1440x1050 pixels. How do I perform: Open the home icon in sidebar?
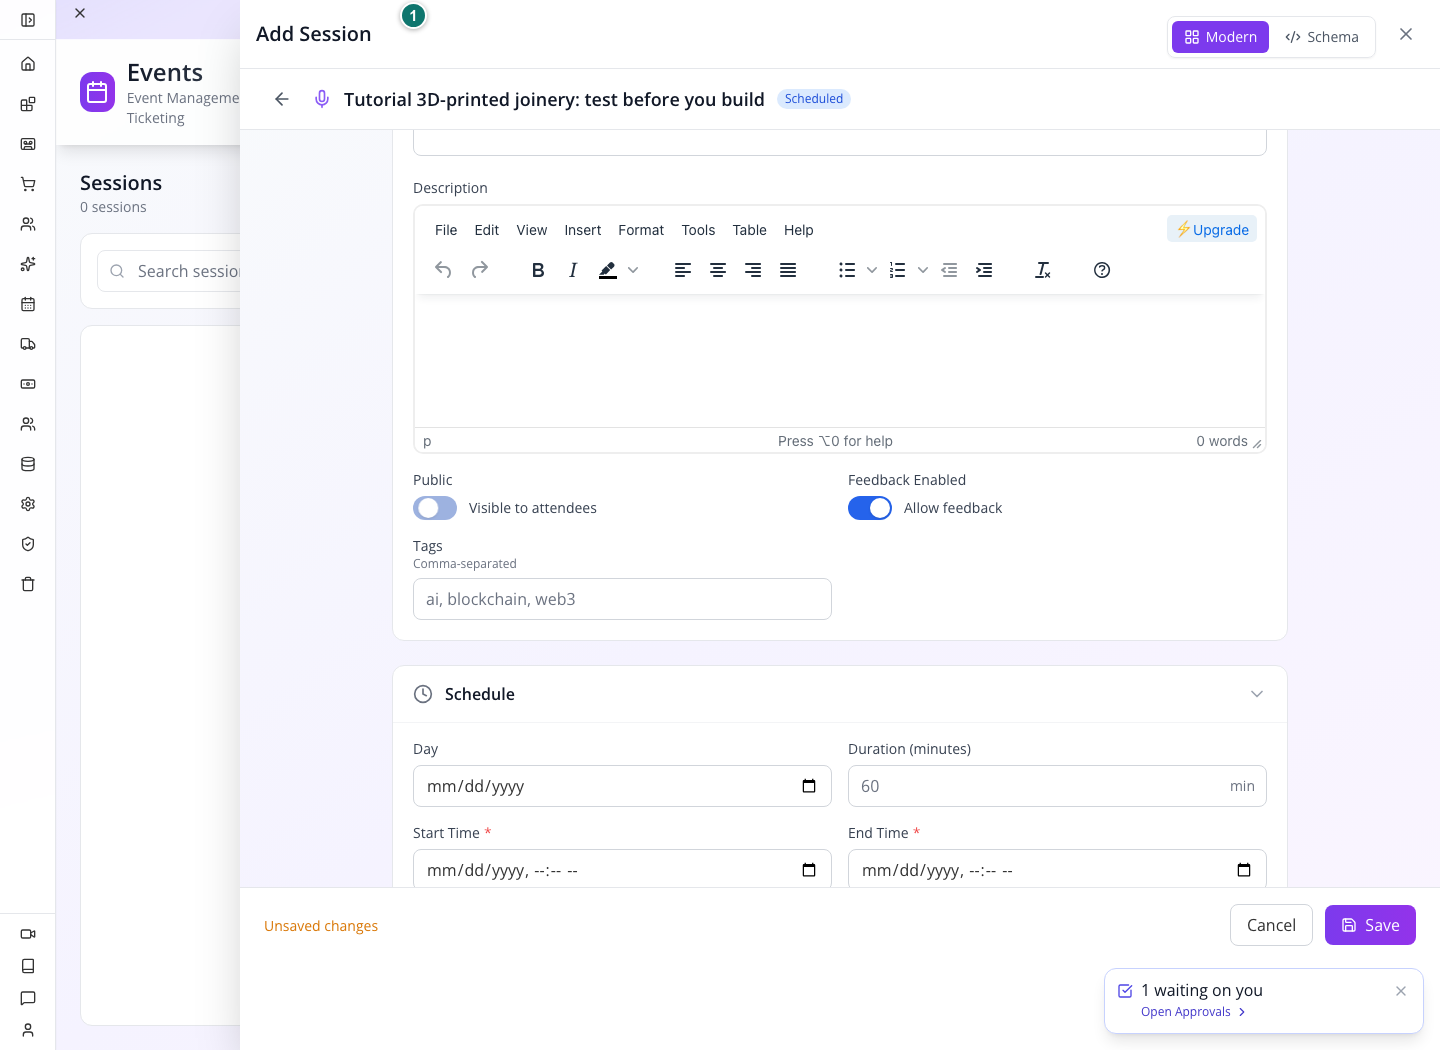[28, 64]
